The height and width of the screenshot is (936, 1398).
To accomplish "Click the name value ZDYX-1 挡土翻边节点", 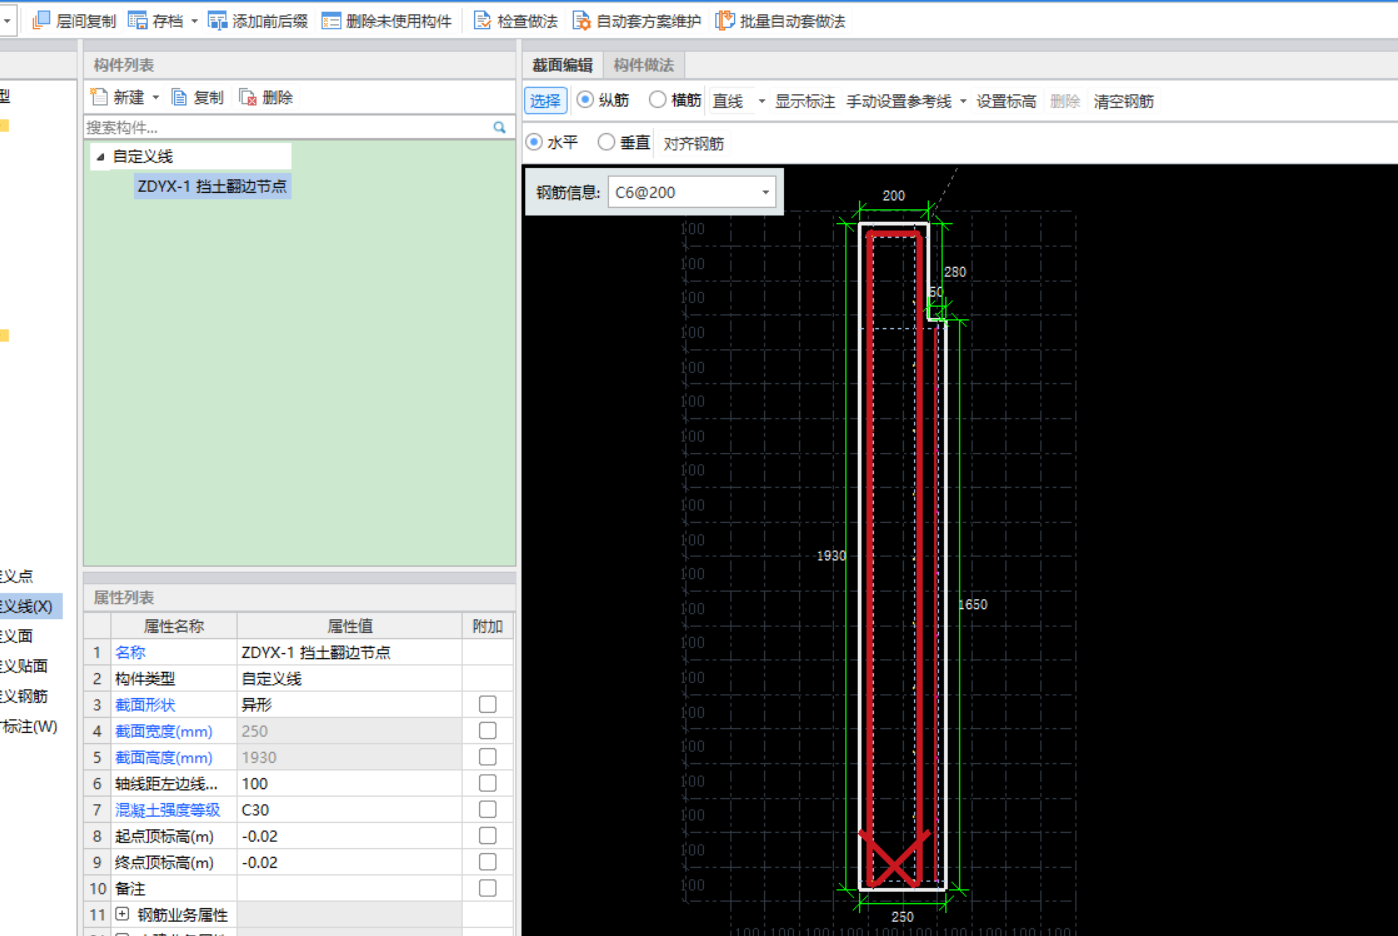I will [316, 652].
